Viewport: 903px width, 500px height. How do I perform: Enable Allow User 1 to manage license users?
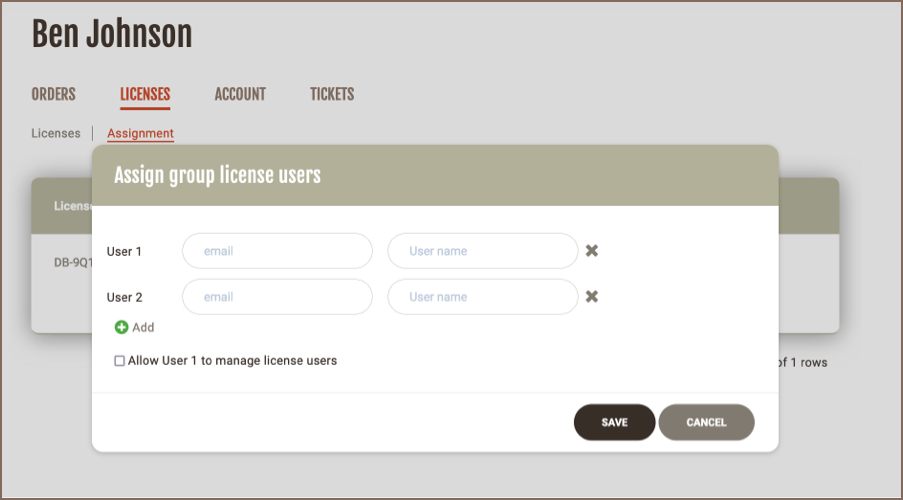[120, 361]
